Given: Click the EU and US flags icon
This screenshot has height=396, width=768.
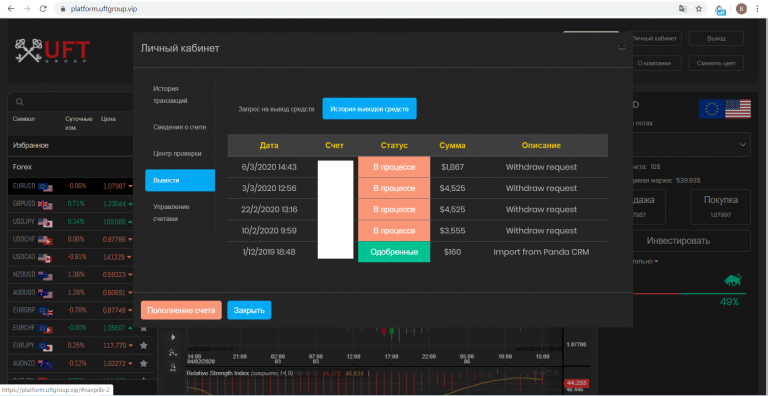Looking at the screenshot, I should [725, 109].
